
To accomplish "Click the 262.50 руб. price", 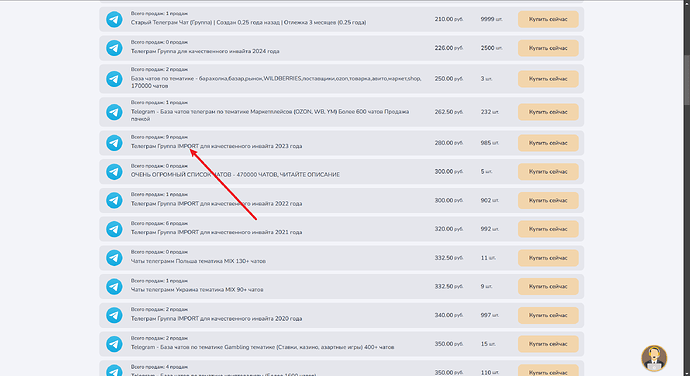I will [449, 112].
